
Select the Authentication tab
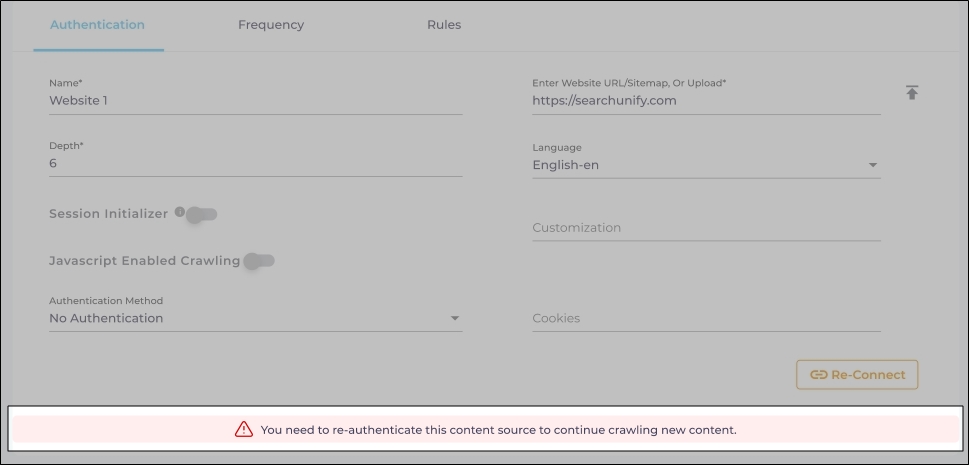(97, 25)
